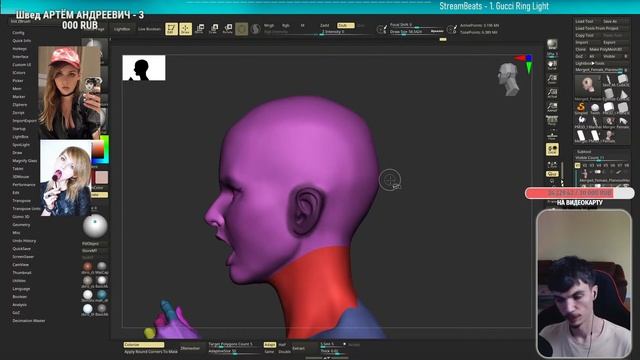Screen dimensions: 640x360
Task: Expand the Config section
Action: pyautogui.click(x=18, y=33)
